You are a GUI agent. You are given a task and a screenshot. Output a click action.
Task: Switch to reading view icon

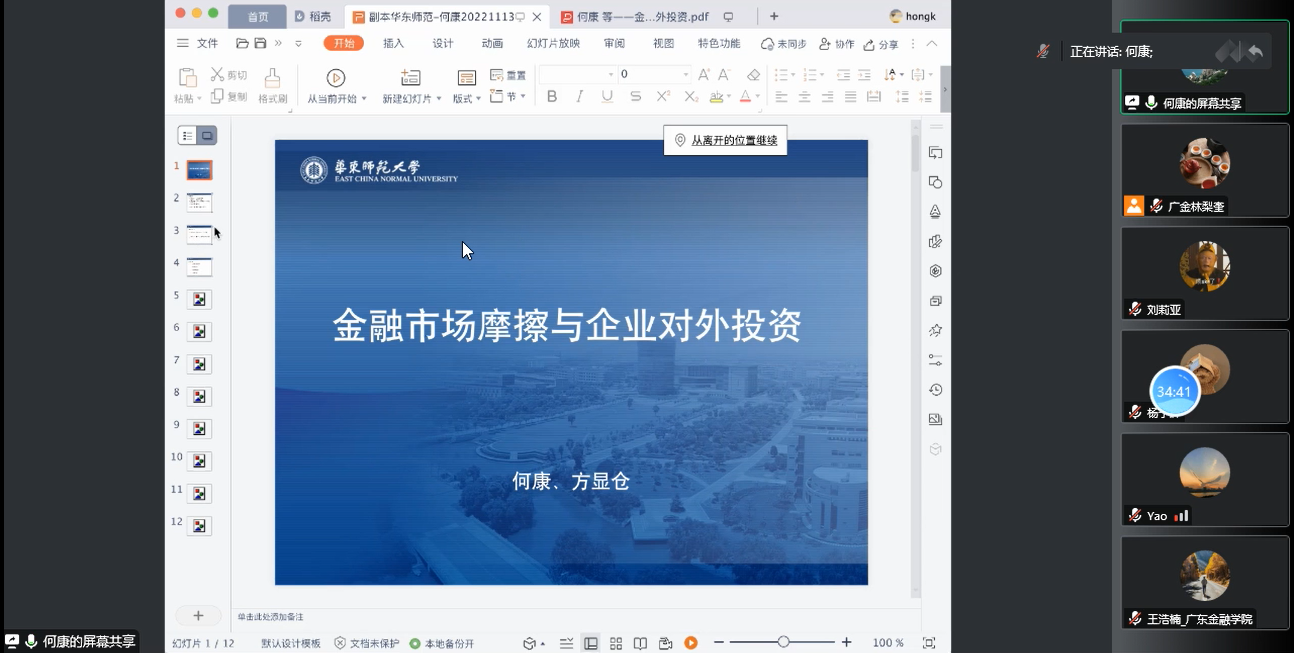[640, 643]
